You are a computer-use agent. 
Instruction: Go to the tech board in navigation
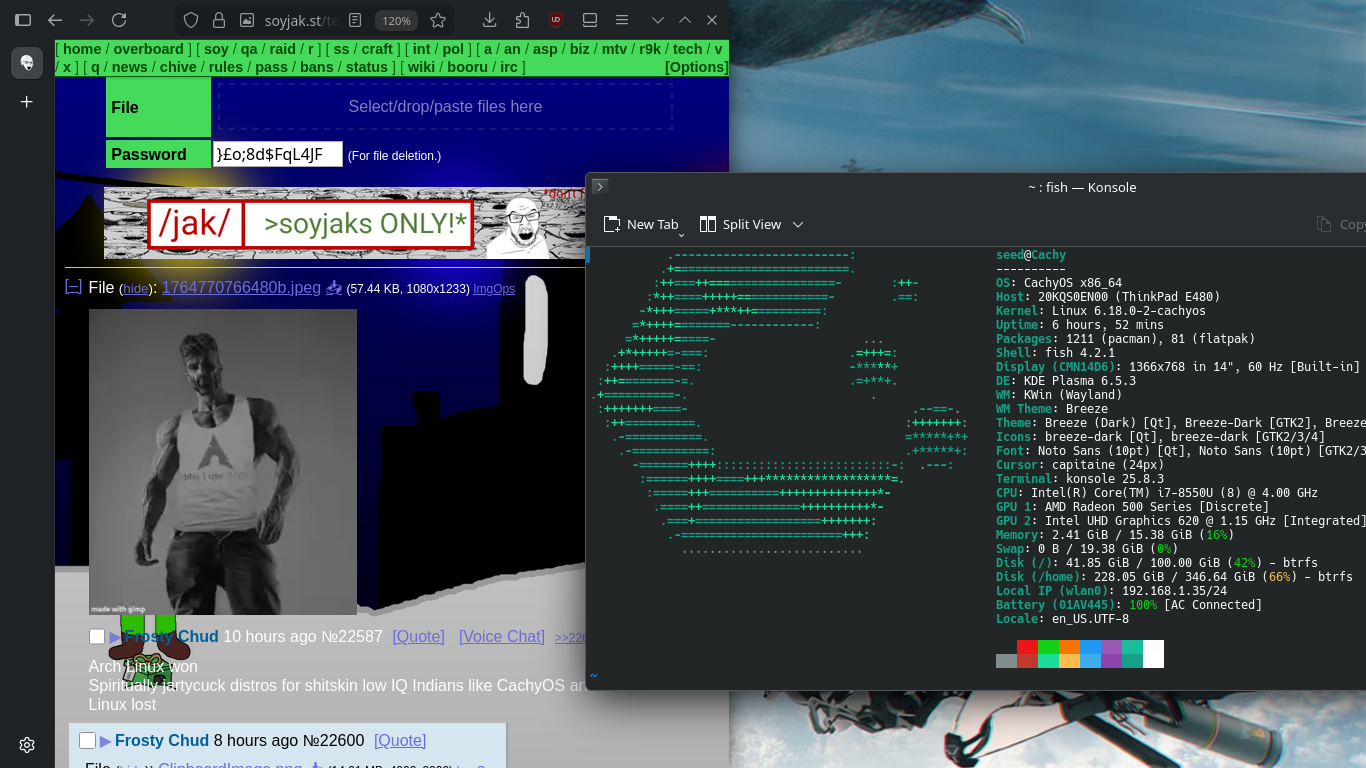point(687,49)
